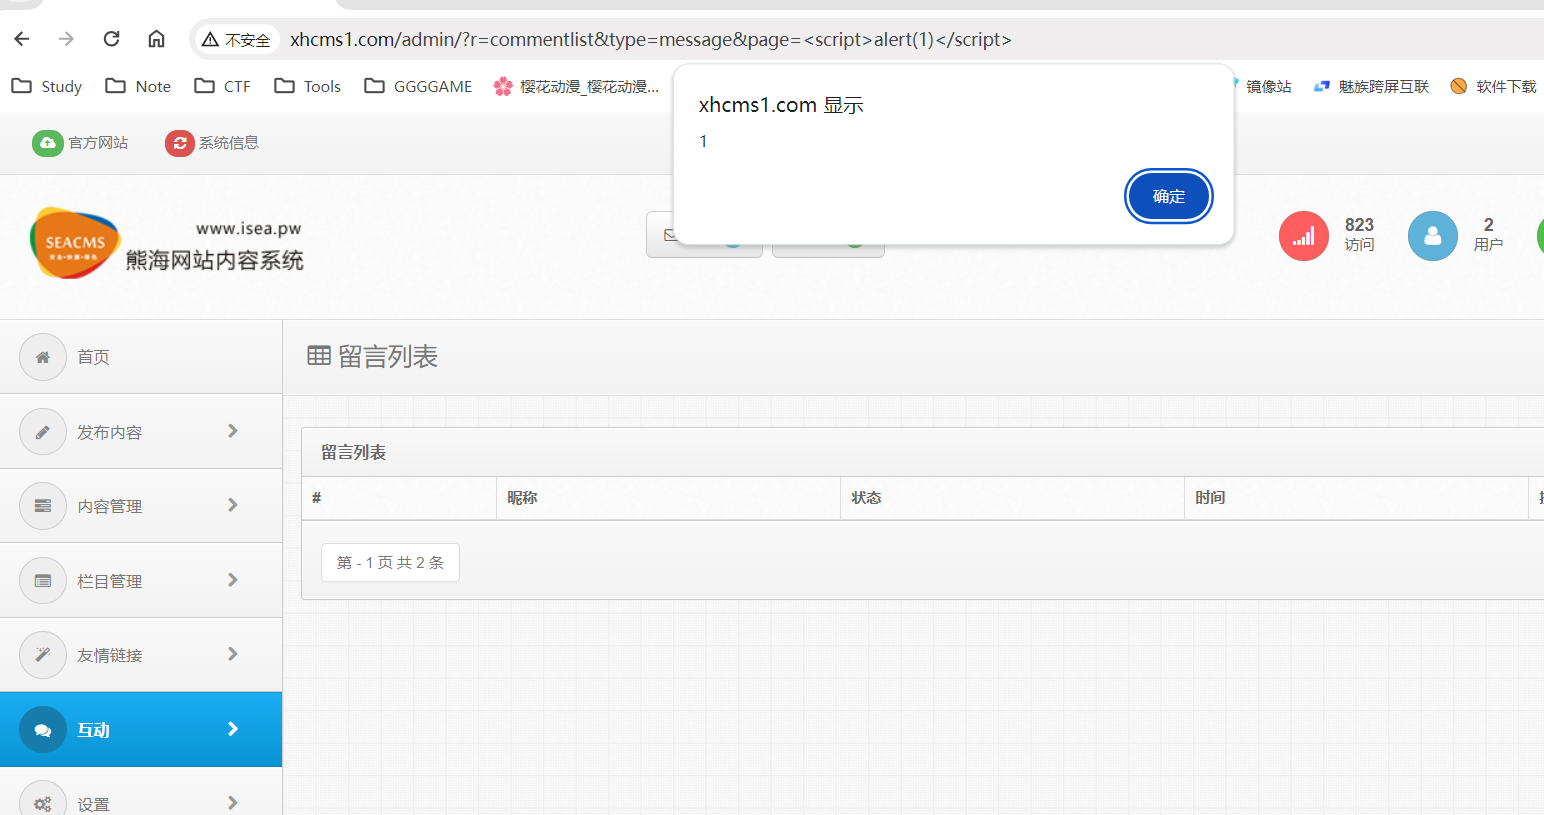This screenshot has height=815, width=1544.
Task: Click the SEACMS logo
Action: (75, 243)
